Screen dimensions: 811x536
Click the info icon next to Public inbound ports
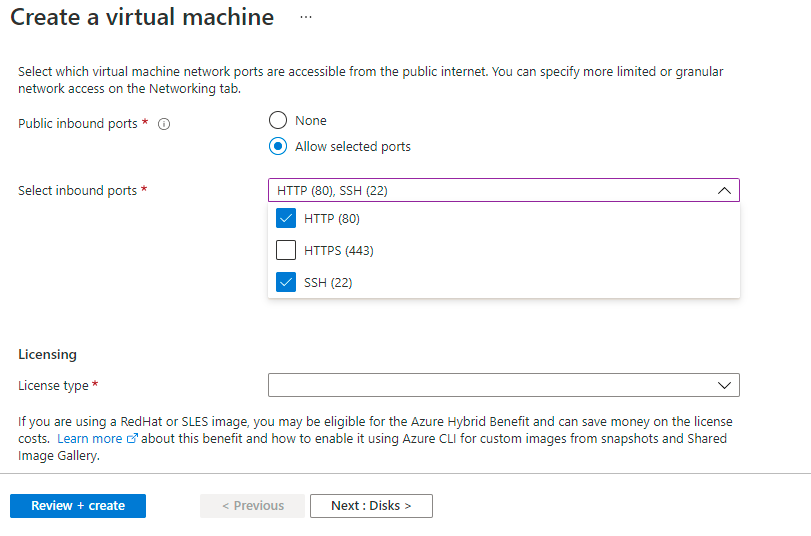[x=165, y=124]
